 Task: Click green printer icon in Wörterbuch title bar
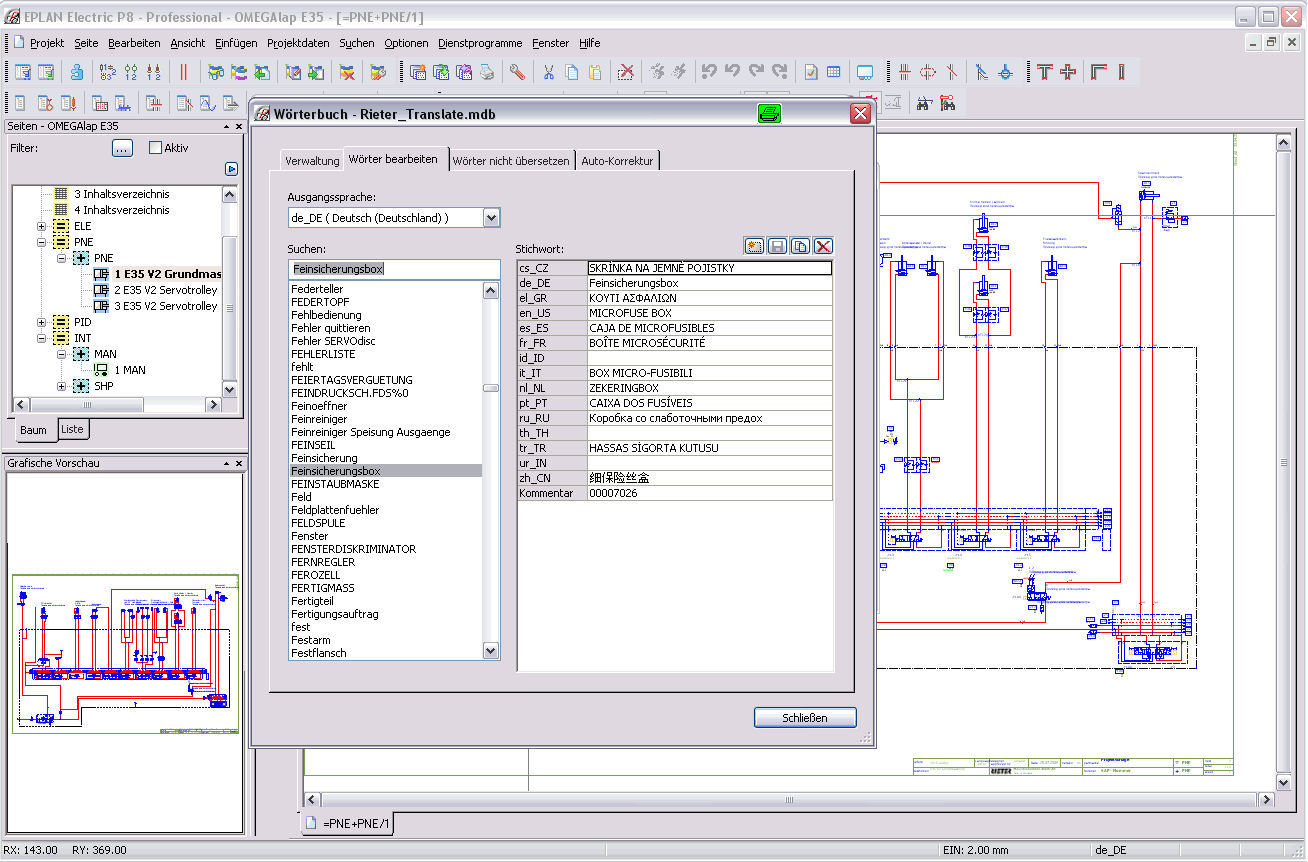769,114
